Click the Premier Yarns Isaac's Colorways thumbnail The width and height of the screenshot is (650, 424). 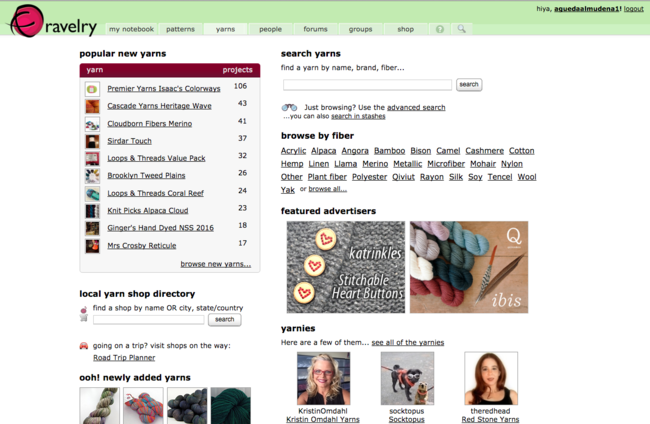pos(92,89)
